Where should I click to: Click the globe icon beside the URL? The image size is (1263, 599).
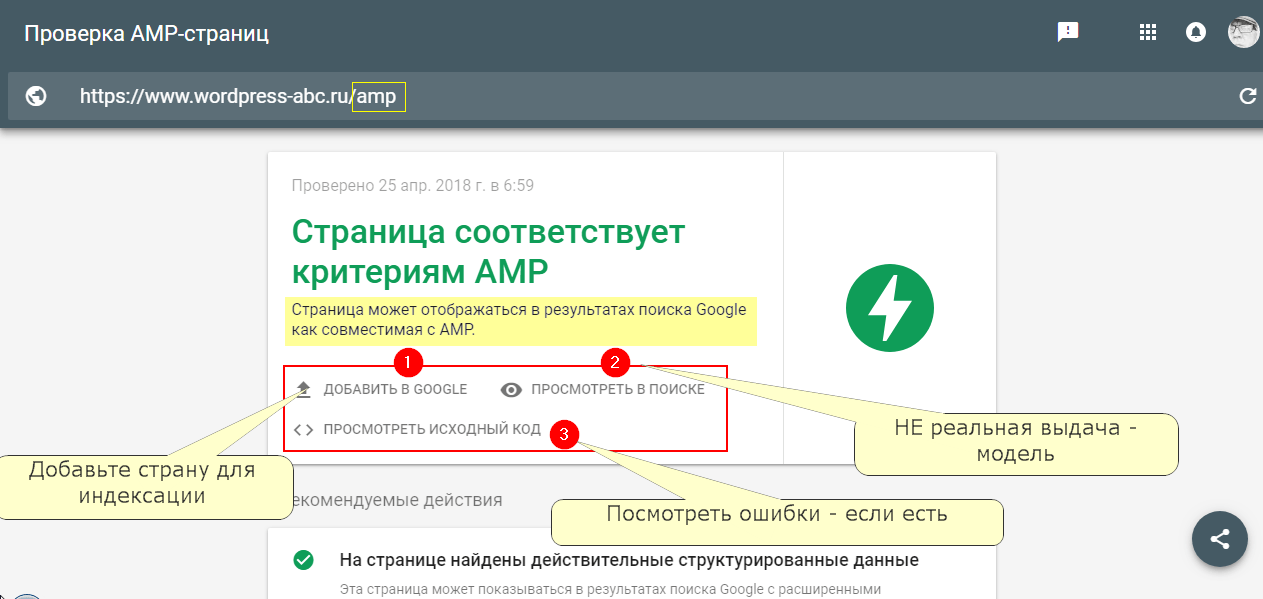pos(37,96)
